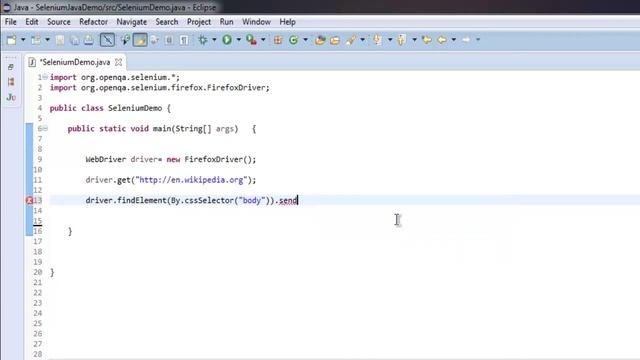
Task: Click the Restore view icon in left sidebar
Action: pos(11,67)
